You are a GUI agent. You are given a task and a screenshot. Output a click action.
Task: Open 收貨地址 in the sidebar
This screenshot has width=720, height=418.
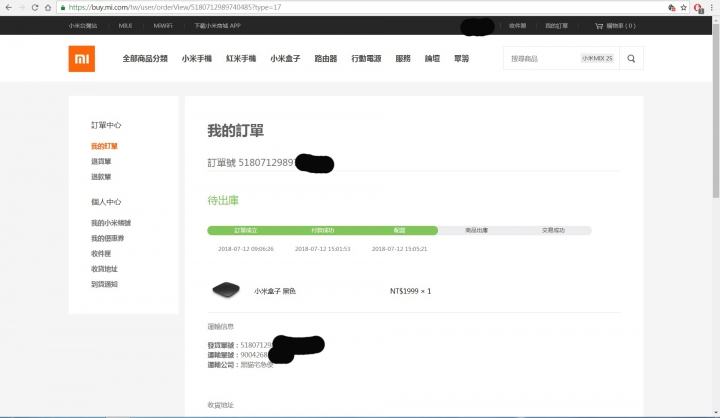click(x=104, y=269)
